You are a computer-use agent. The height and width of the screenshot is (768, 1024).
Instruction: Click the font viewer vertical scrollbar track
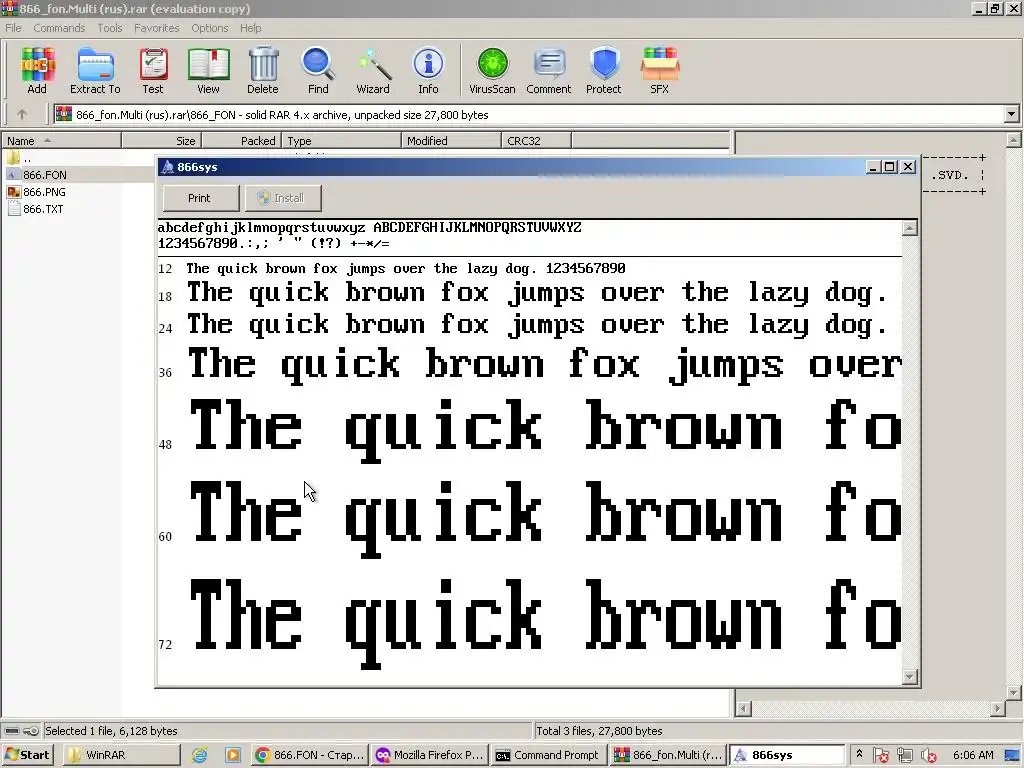coord(910,452)
